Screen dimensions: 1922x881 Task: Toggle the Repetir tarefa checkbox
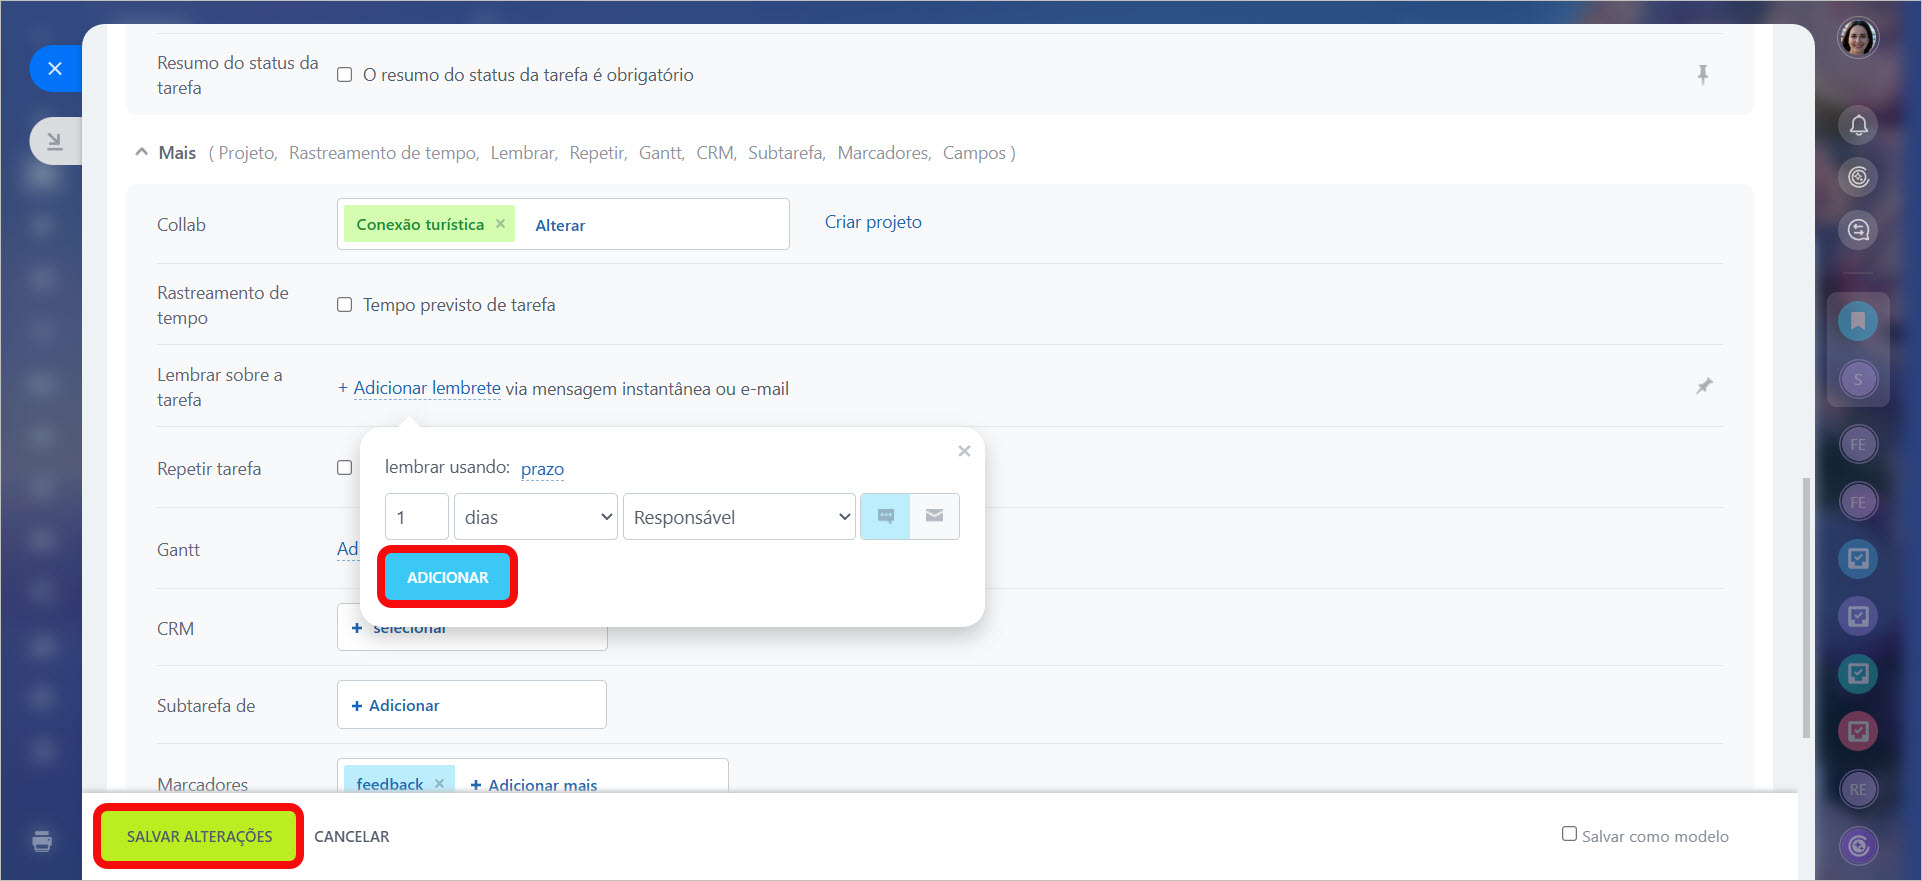pos(345,468)
